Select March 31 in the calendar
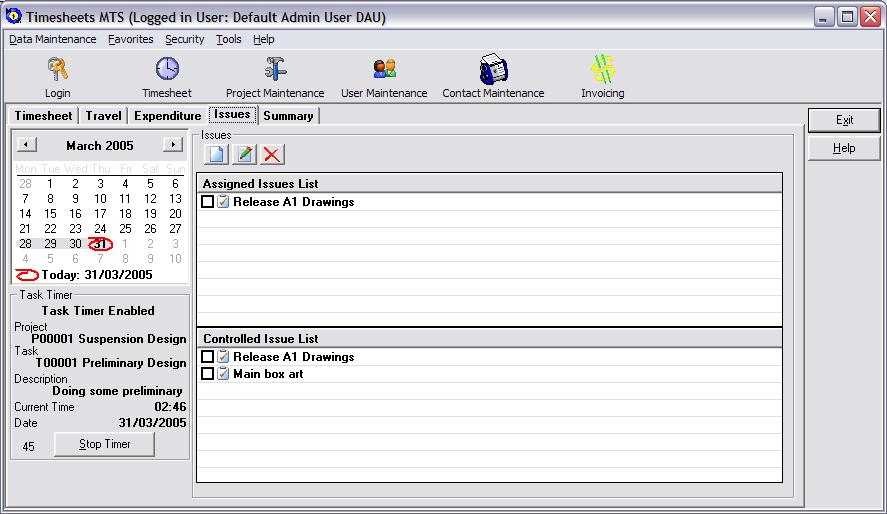Screen dimensions: 887x514 click(100, 244)
